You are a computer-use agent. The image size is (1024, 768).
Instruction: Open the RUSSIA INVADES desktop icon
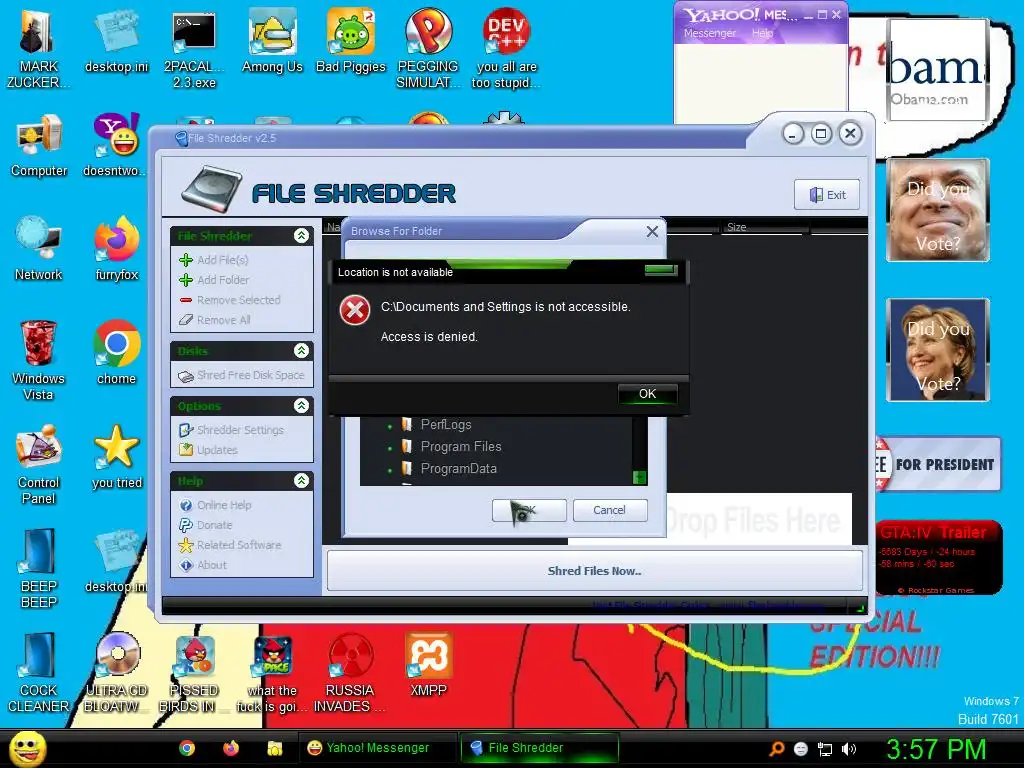350,673
